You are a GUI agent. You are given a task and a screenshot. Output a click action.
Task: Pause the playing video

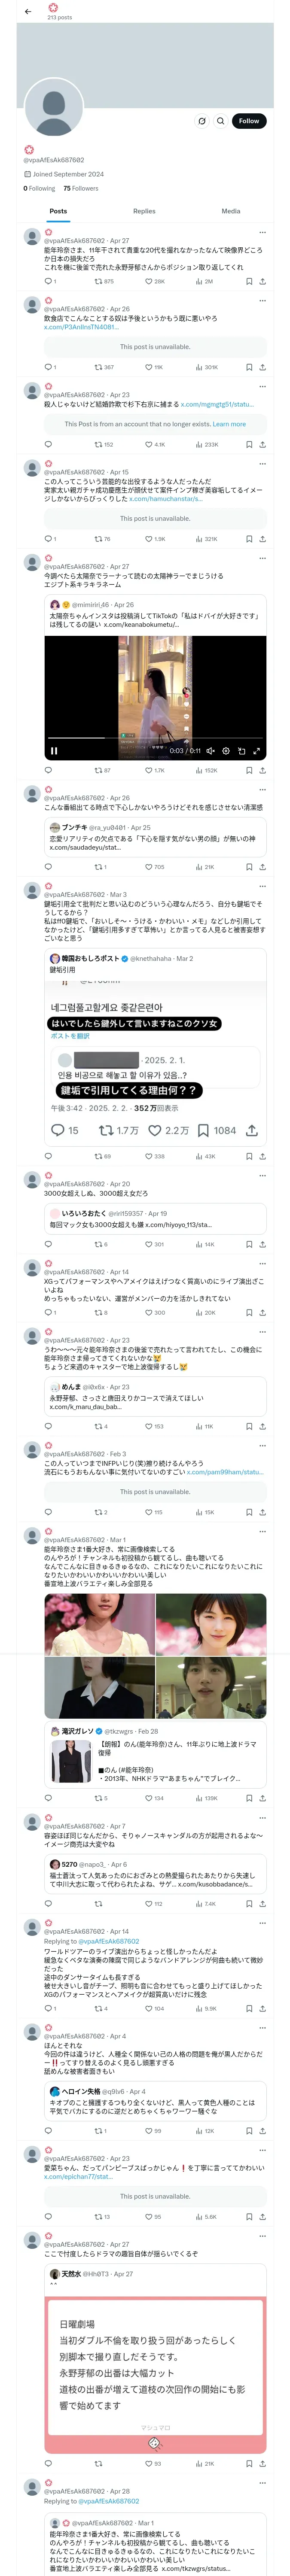pos(54,750)
